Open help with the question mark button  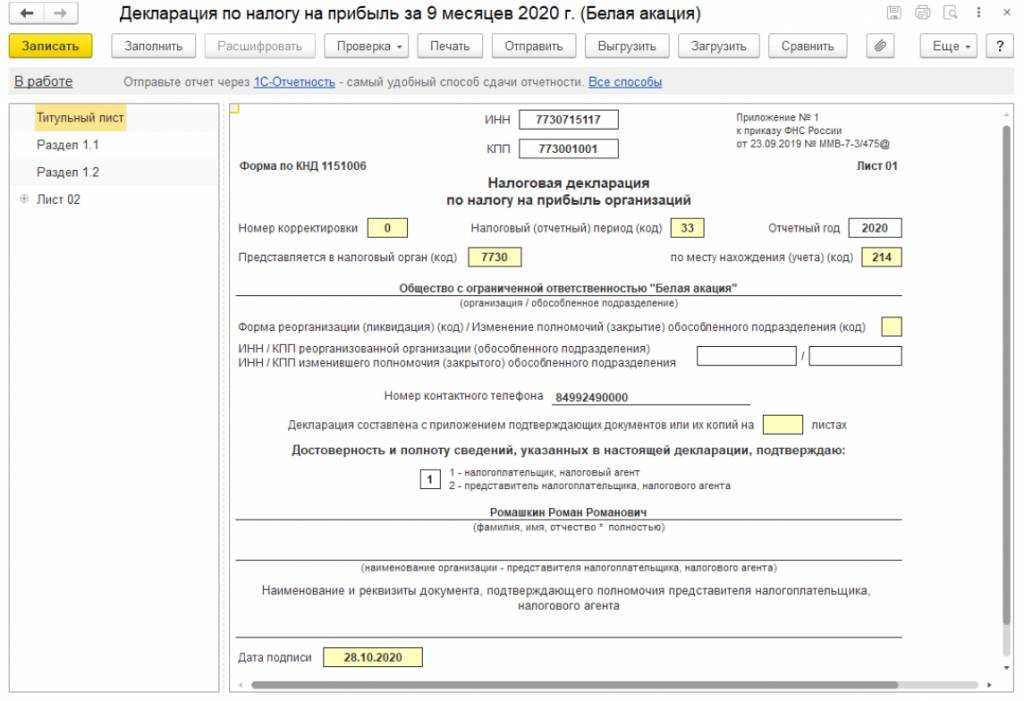(x=999, y=46)
